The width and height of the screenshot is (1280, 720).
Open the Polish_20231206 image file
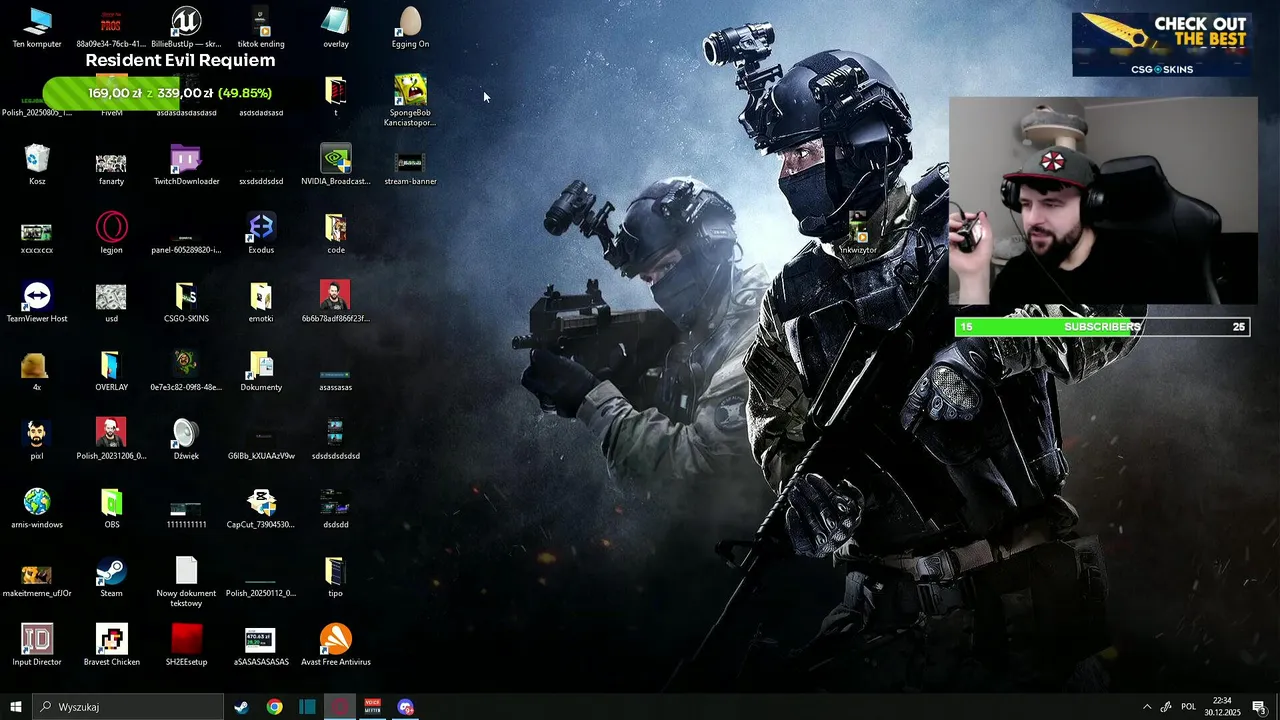pos(111,438)
